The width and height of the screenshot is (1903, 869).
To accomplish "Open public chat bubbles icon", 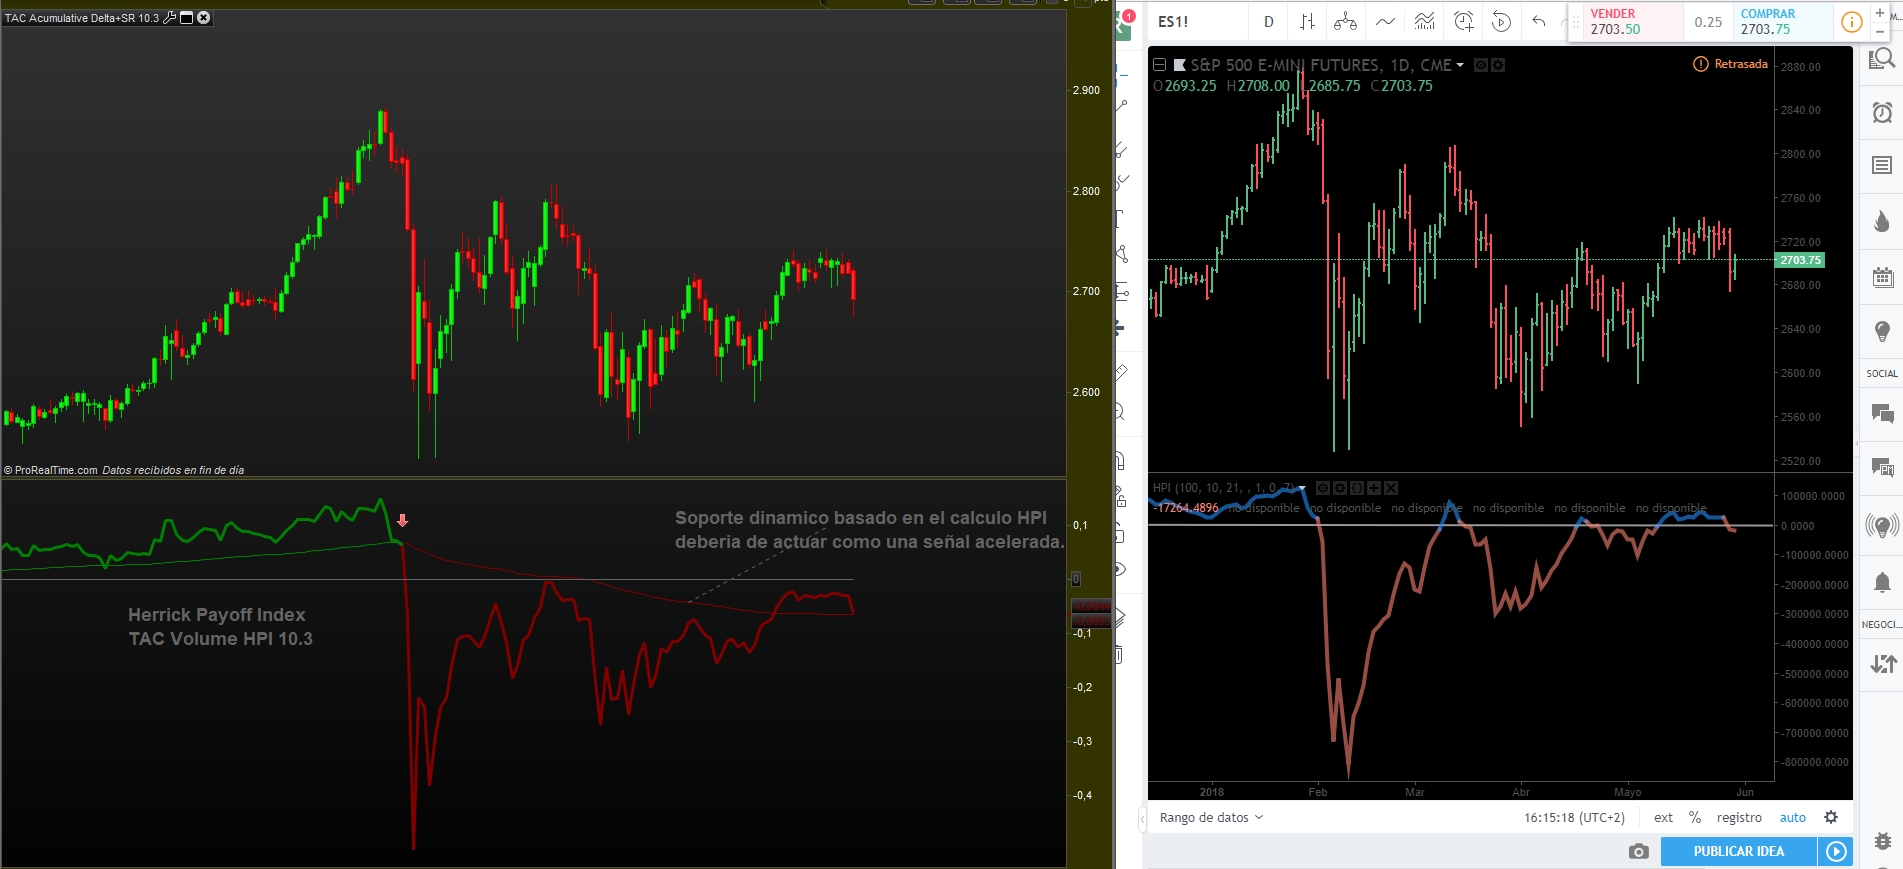I will tap(1882, 413).
